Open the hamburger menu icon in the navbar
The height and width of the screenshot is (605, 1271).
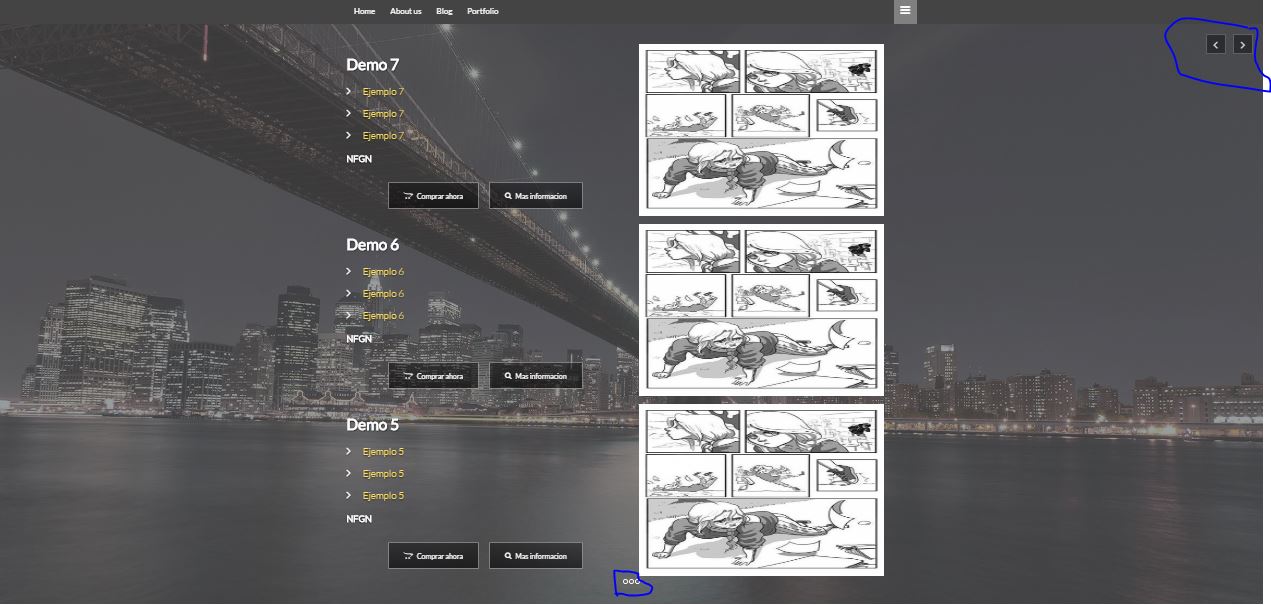pyautogui.click(x=905, y=11)
